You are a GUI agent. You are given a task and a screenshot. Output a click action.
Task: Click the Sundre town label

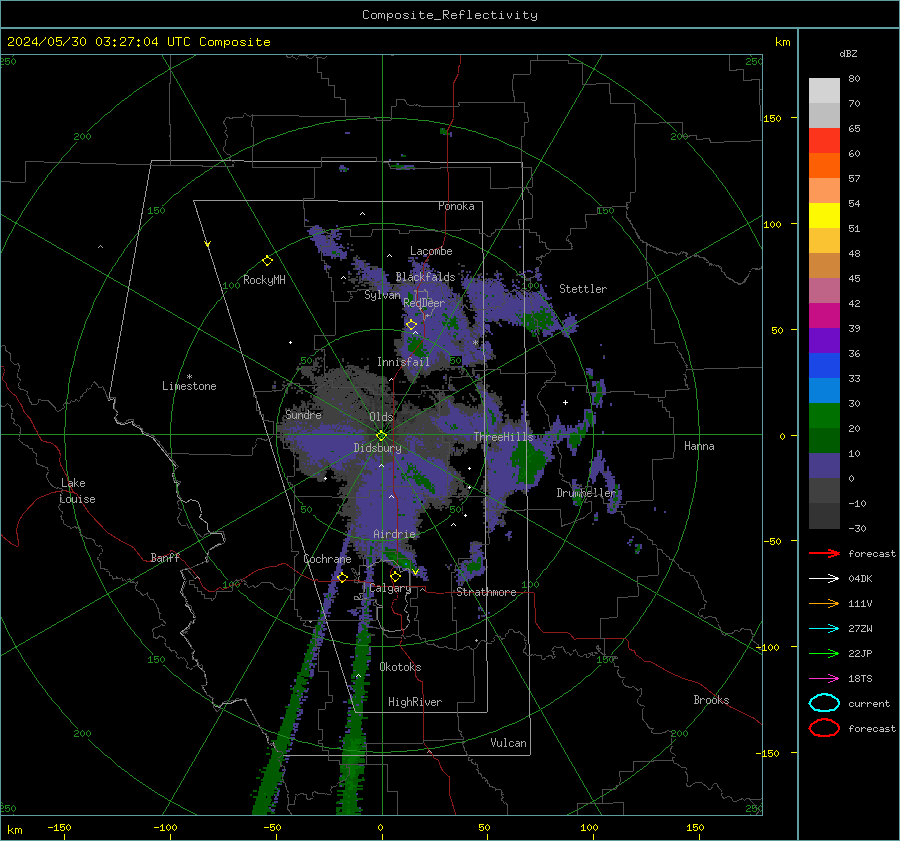303,414
